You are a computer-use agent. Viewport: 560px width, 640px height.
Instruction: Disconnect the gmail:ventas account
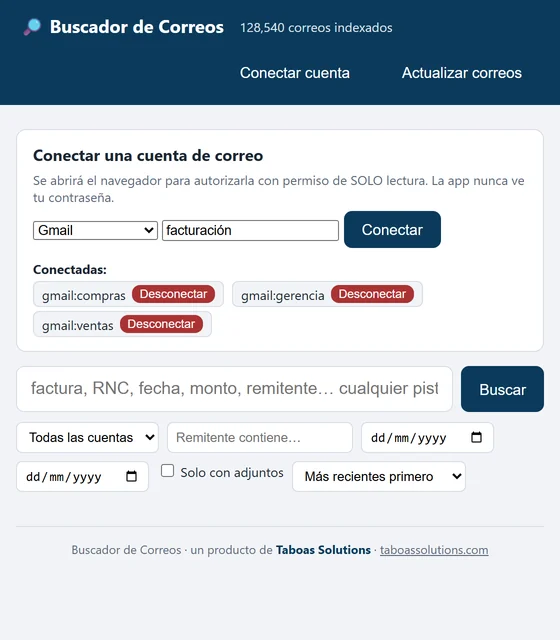click(x=161, y=324)
